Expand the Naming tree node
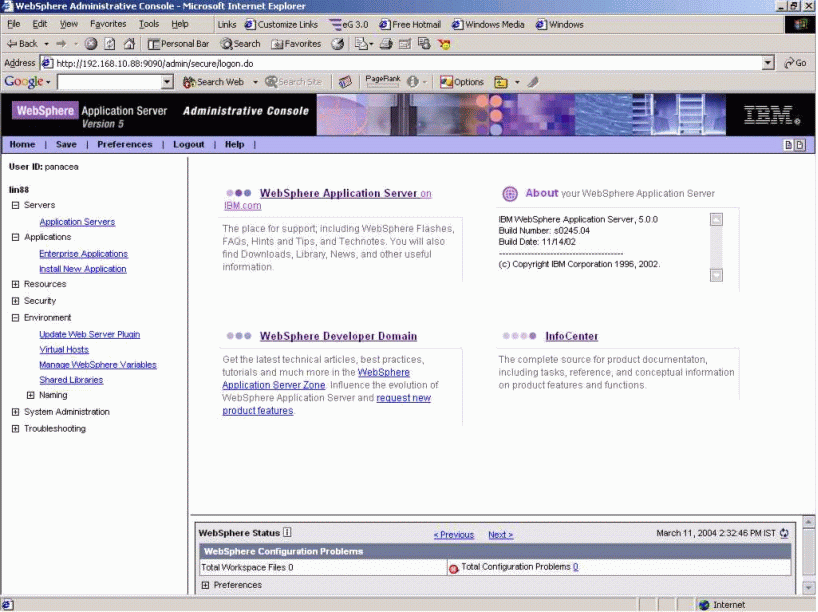The image size is (818, 612). pos(31,395)
